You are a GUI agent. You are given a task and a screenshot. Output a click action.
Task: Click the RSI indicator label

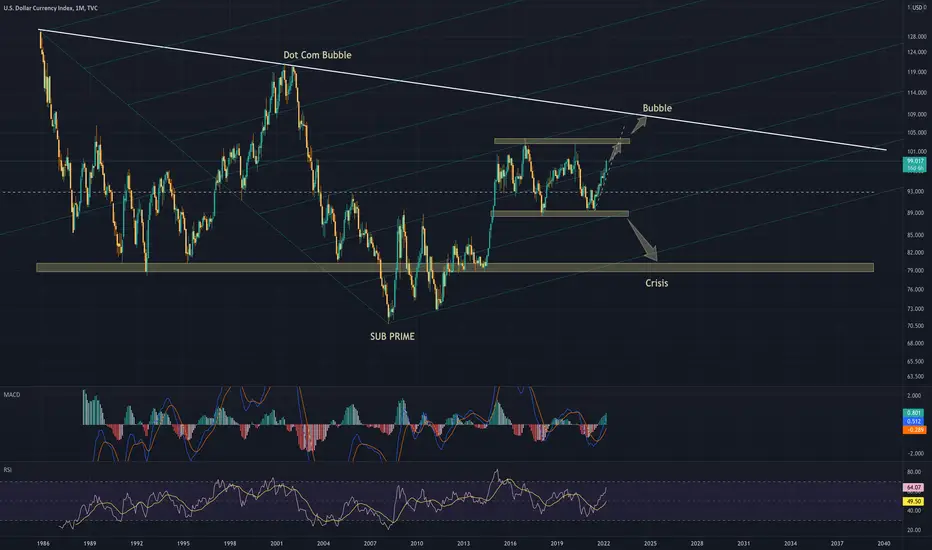tap(8, 470)
